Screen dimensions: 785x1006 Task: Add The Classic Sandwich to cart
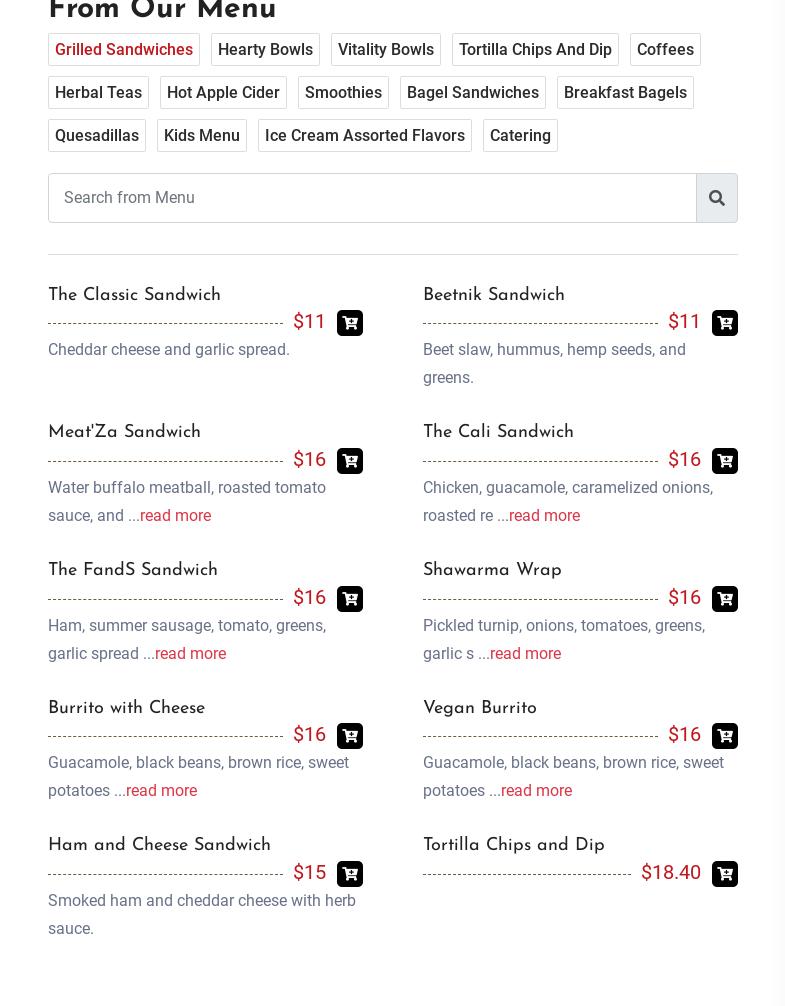(x=350, y=323)
